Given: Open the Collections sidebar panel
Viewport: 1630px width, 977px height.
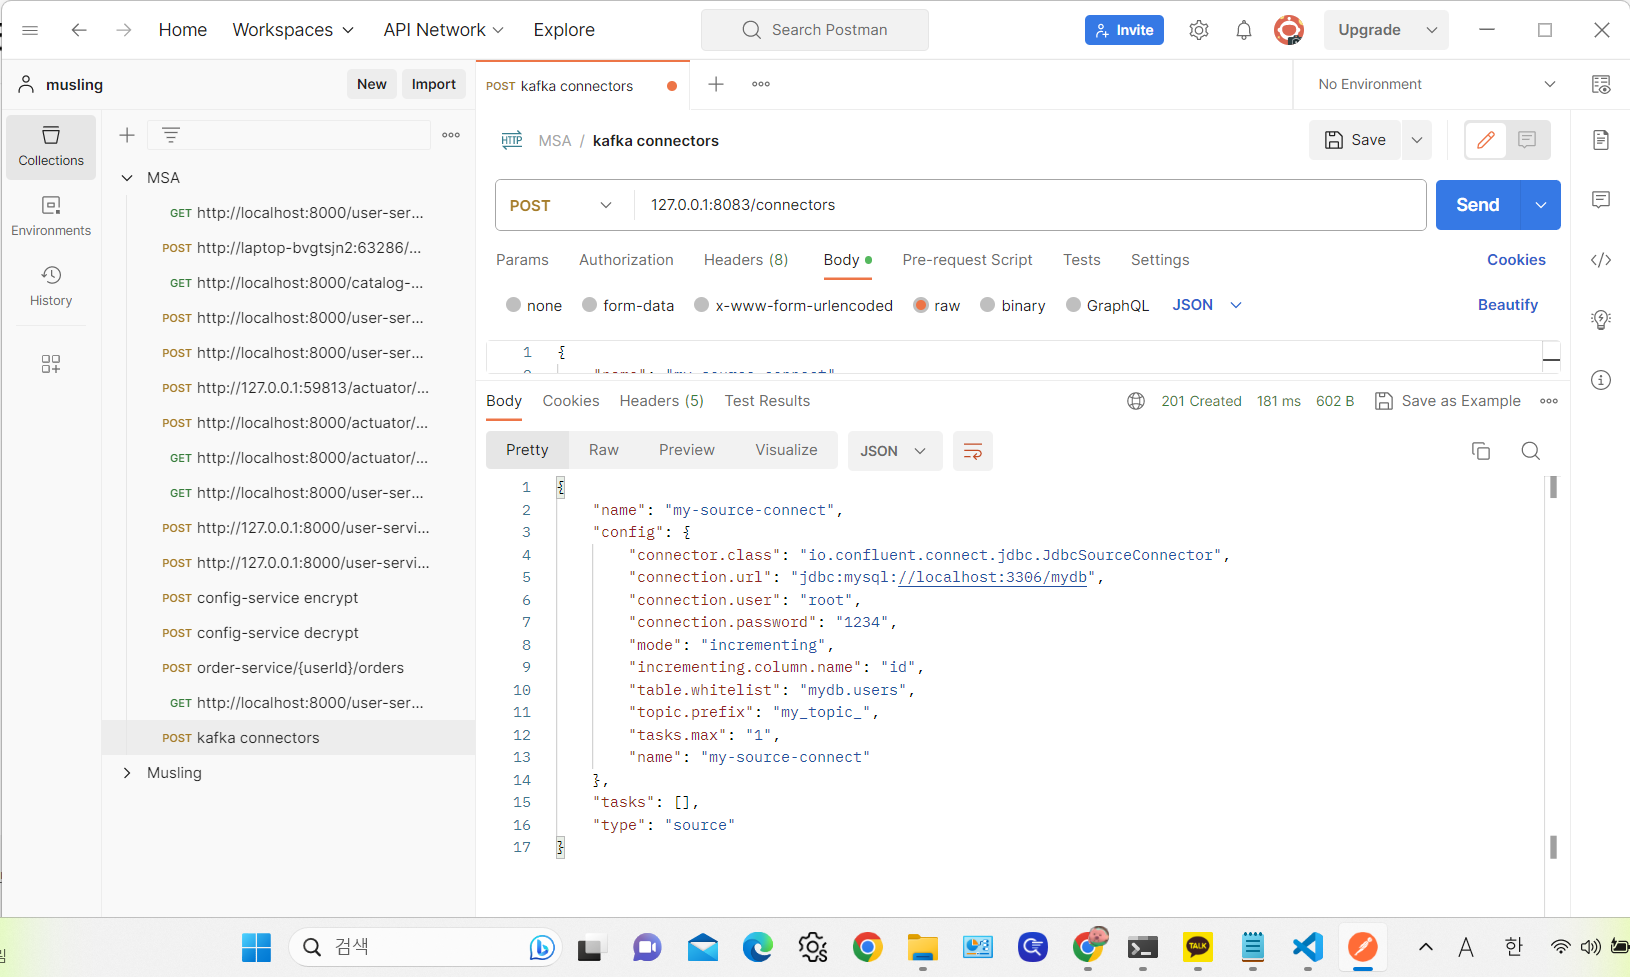Looking at the screenshot, I should (x=51, y=146).
